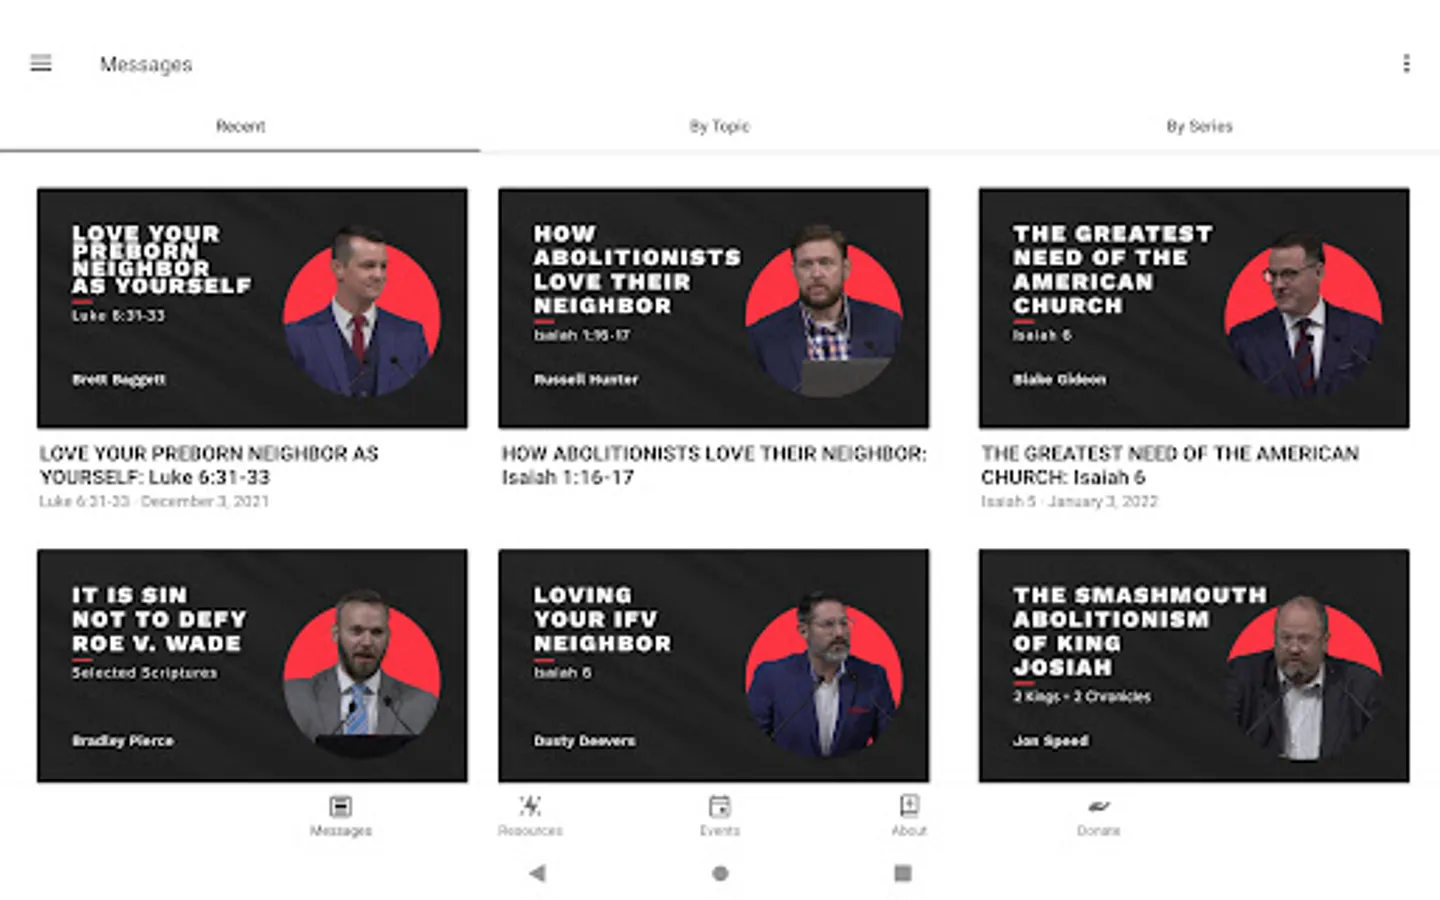Open How Abolitionists Love Their Neighbor thumbnail
This screenshot has width=1440, height=900.
pos(713,308)
